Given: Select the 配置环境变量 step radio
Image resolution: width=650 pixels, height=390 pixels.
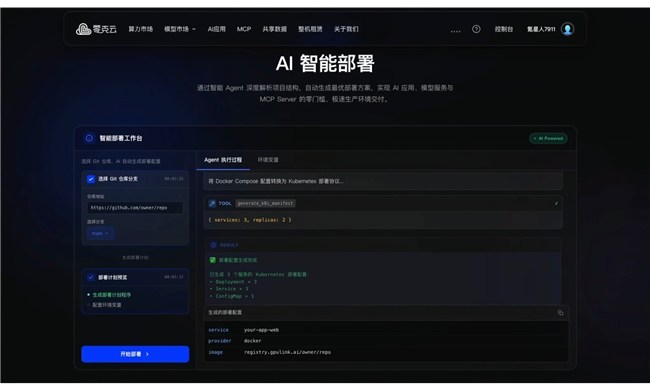Looking at the screenshot, I should [89, 305].
